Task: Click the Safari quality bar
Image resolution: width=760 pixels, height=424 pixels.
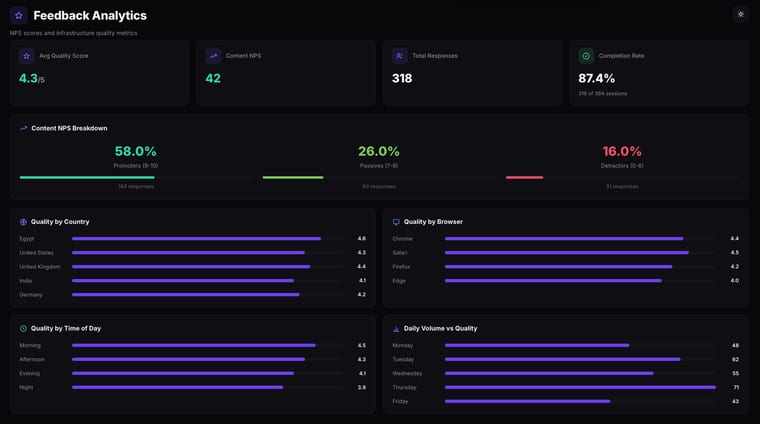Action: 567,252
